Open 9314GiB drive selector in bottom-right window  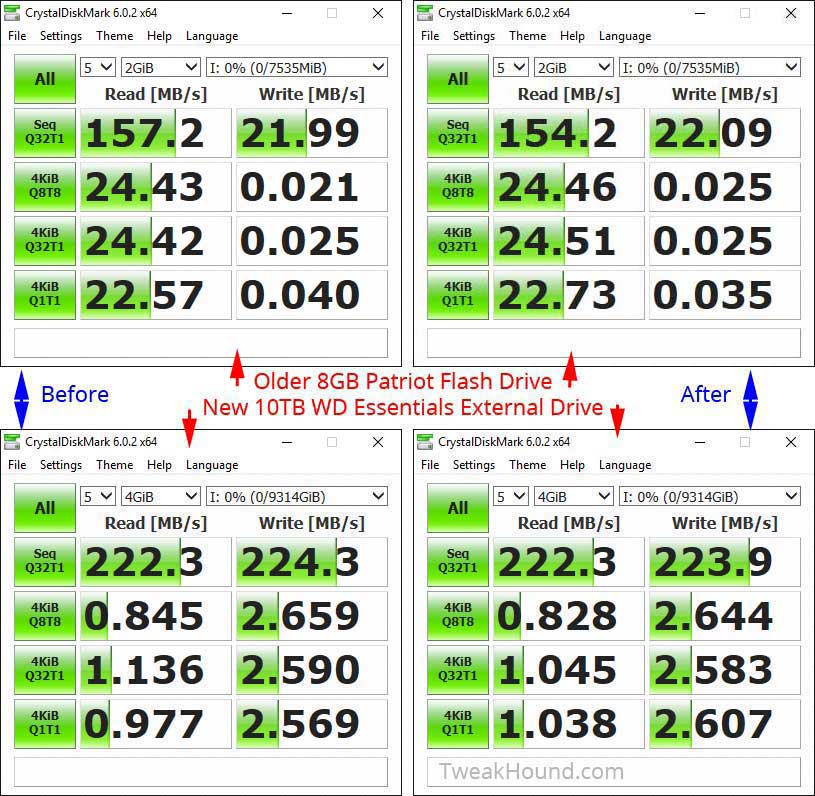709,497
